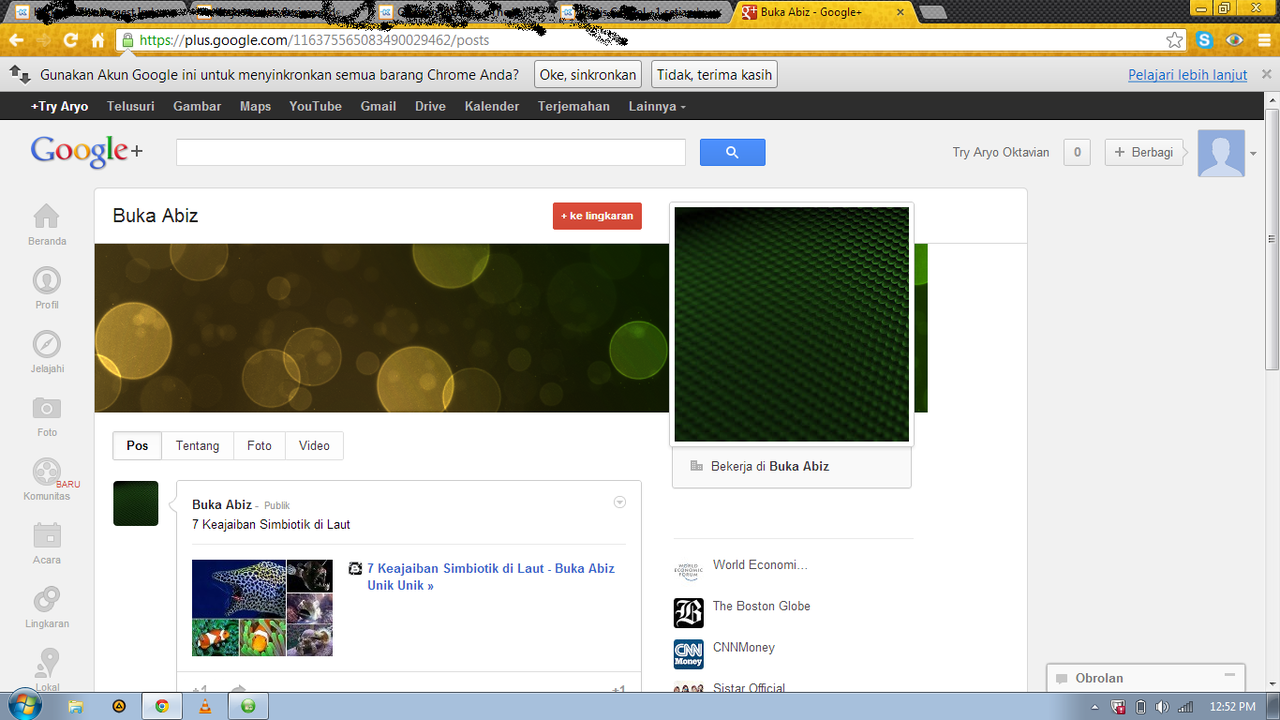
Task: Dismiss the sync infobar X
Action: tap(1266, 75)
